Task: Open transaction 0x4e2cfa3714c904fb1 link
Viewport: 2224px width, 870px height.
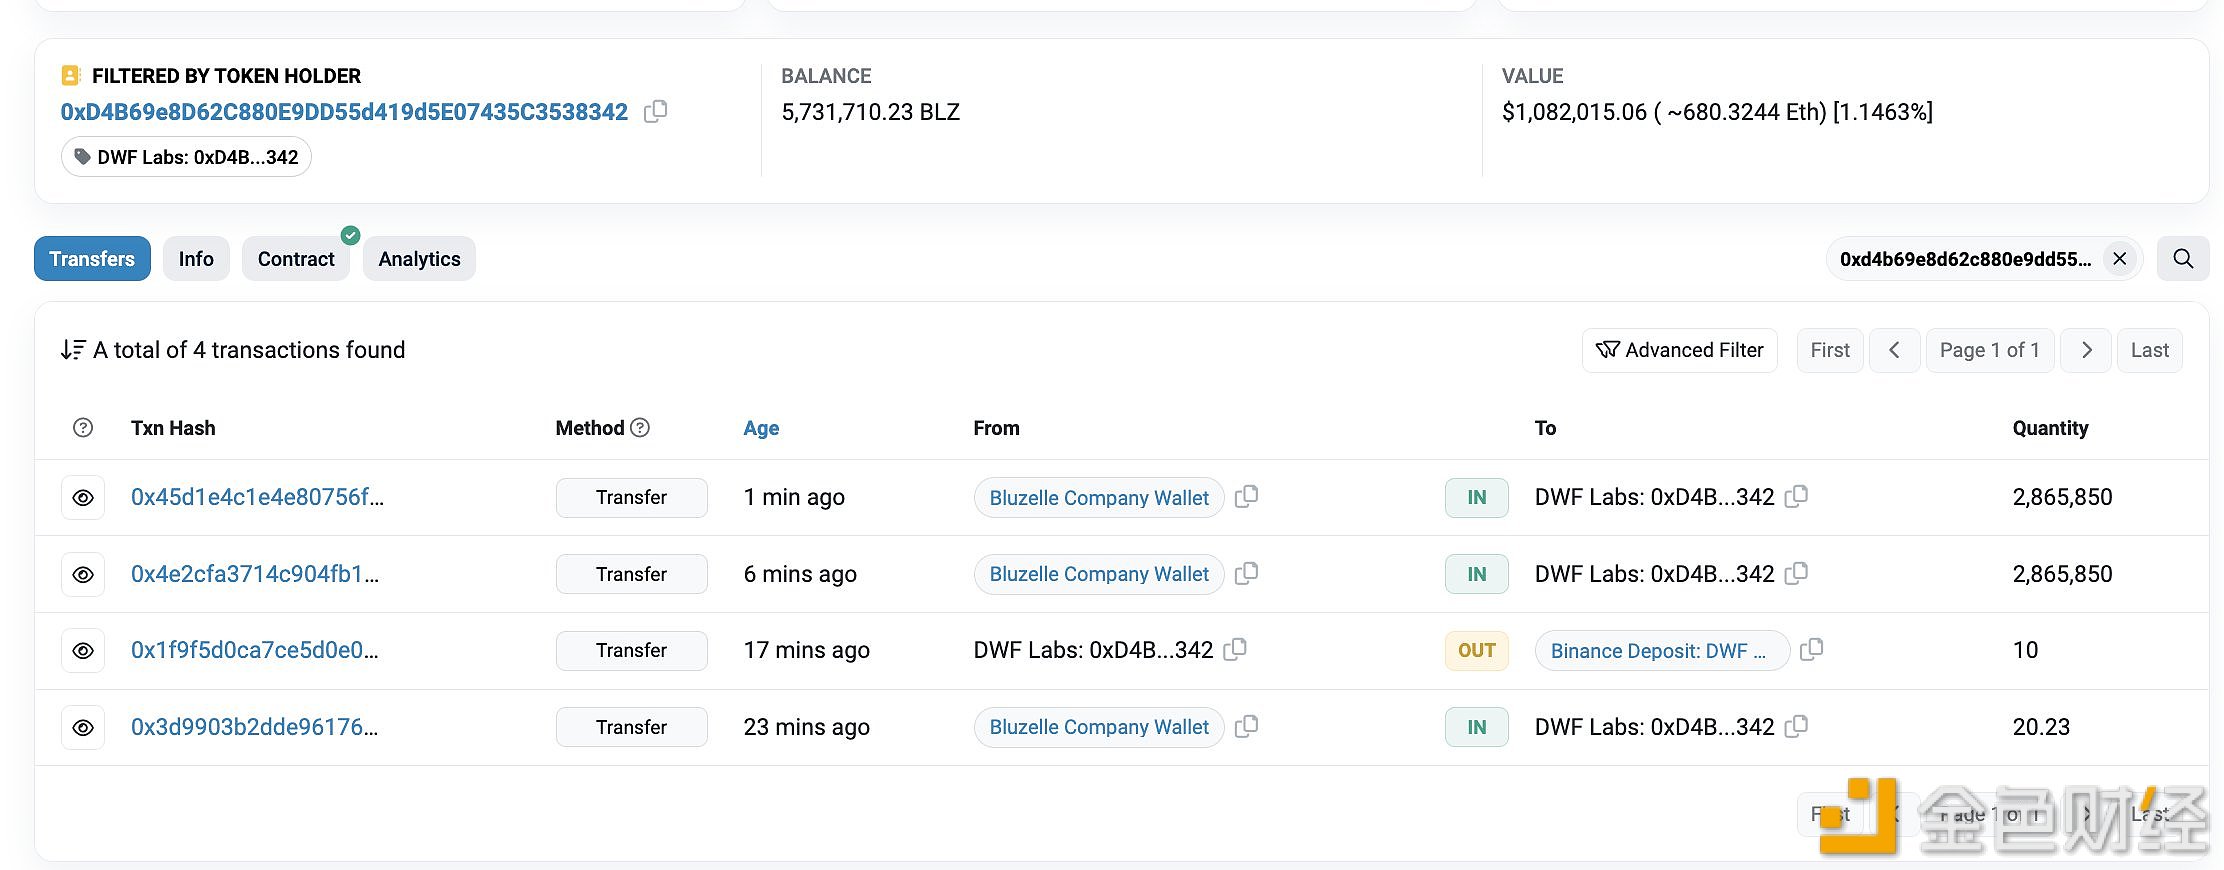Action: pyautogui.click(x=255, y=574)
